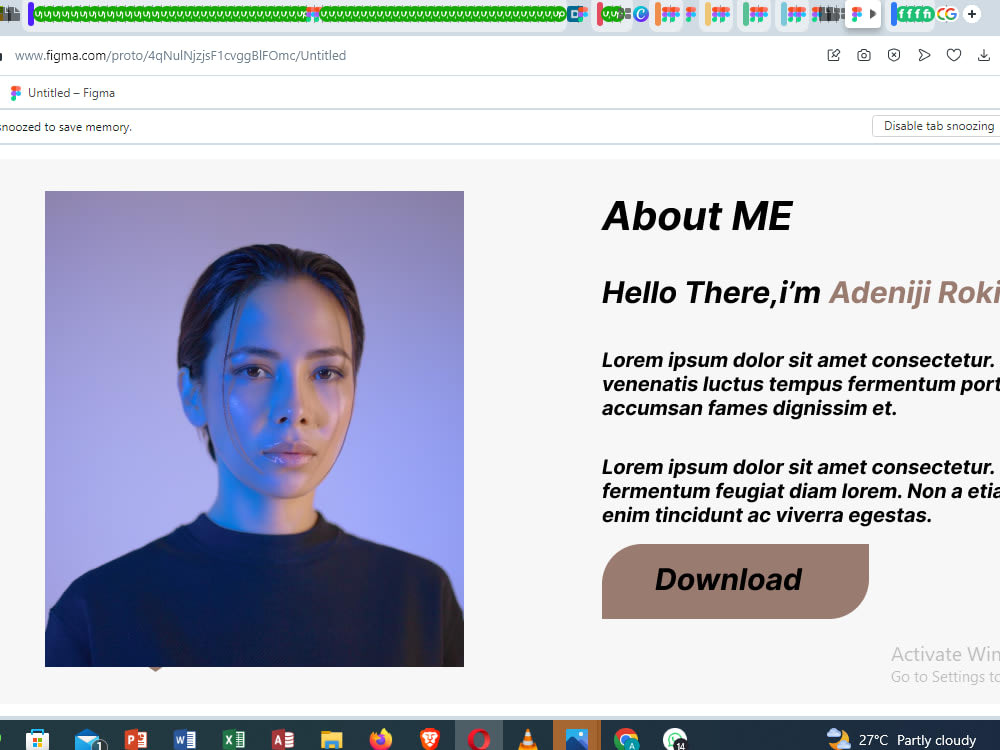
Task: Click the woman's portrait photo
Action: [x=254, y=429]
